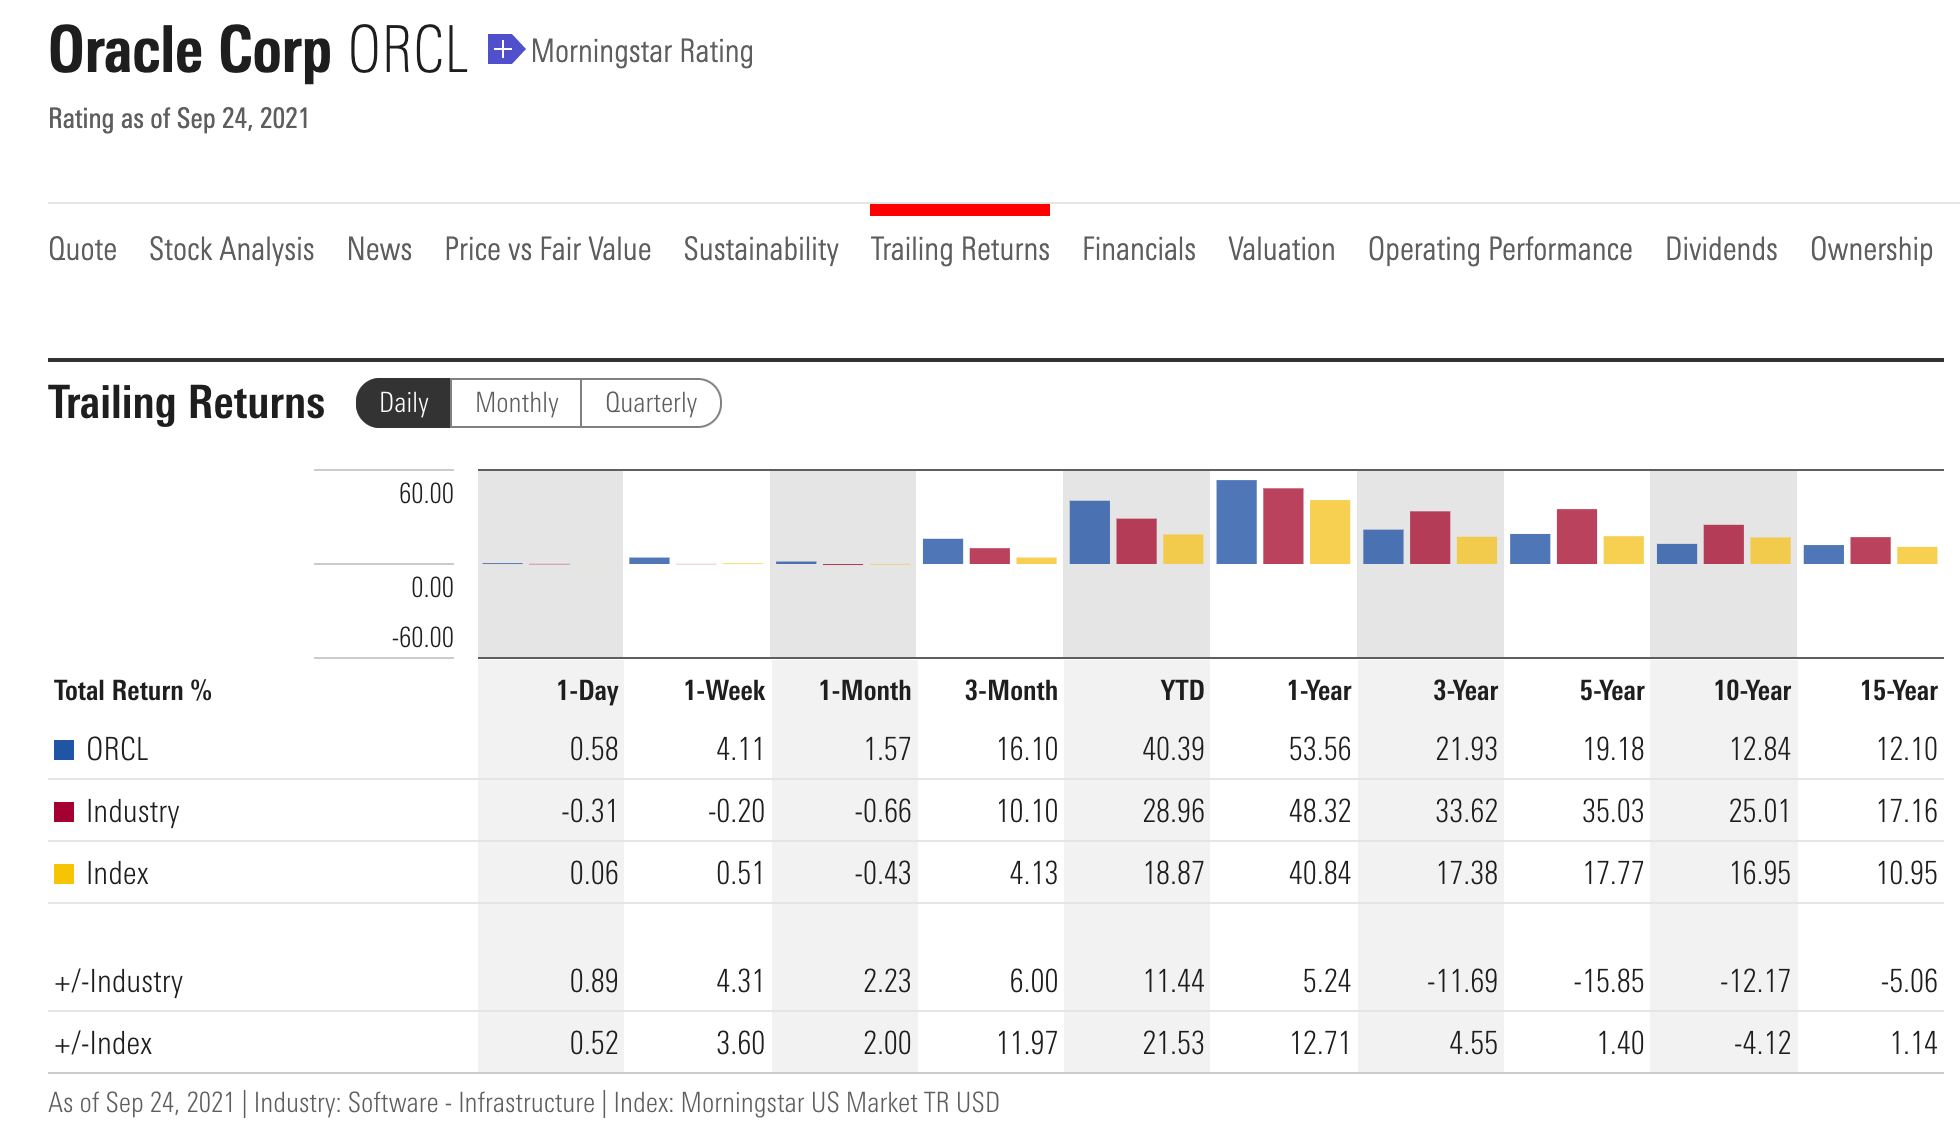1960x1136 pixels.
Task: Click the red Industry legend swatch
Action: (x=64, y=811)
